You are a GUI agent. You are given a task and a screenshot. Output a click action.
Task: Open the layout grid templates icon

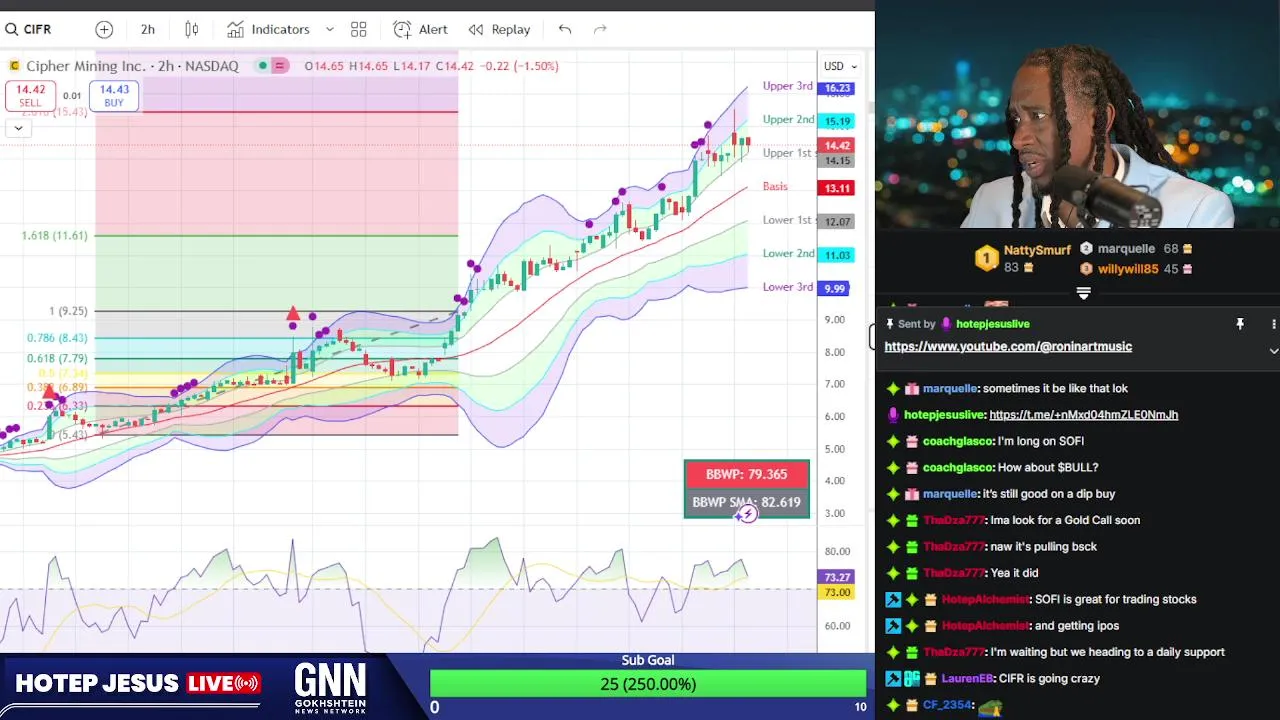coord(358,29)
